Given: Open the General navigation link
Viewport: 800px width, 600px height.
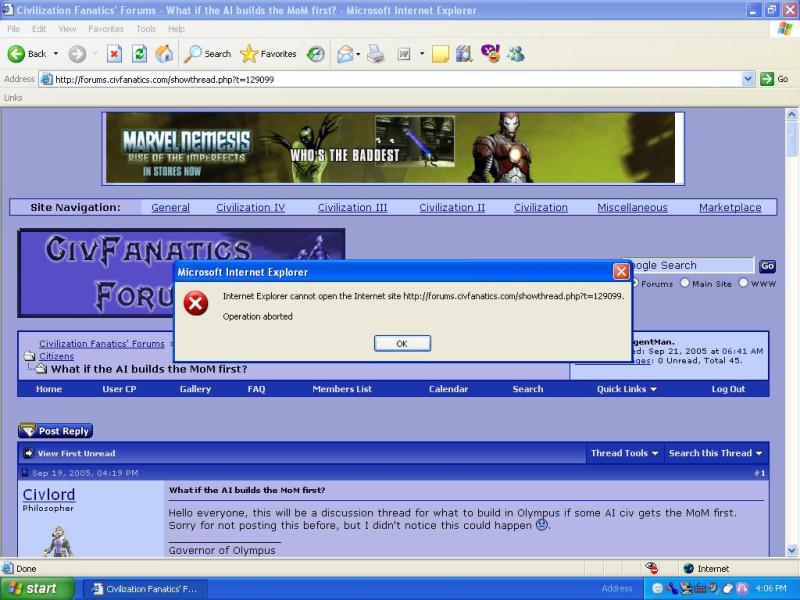Looking at the screenshot, I should [x=170, y=208].
